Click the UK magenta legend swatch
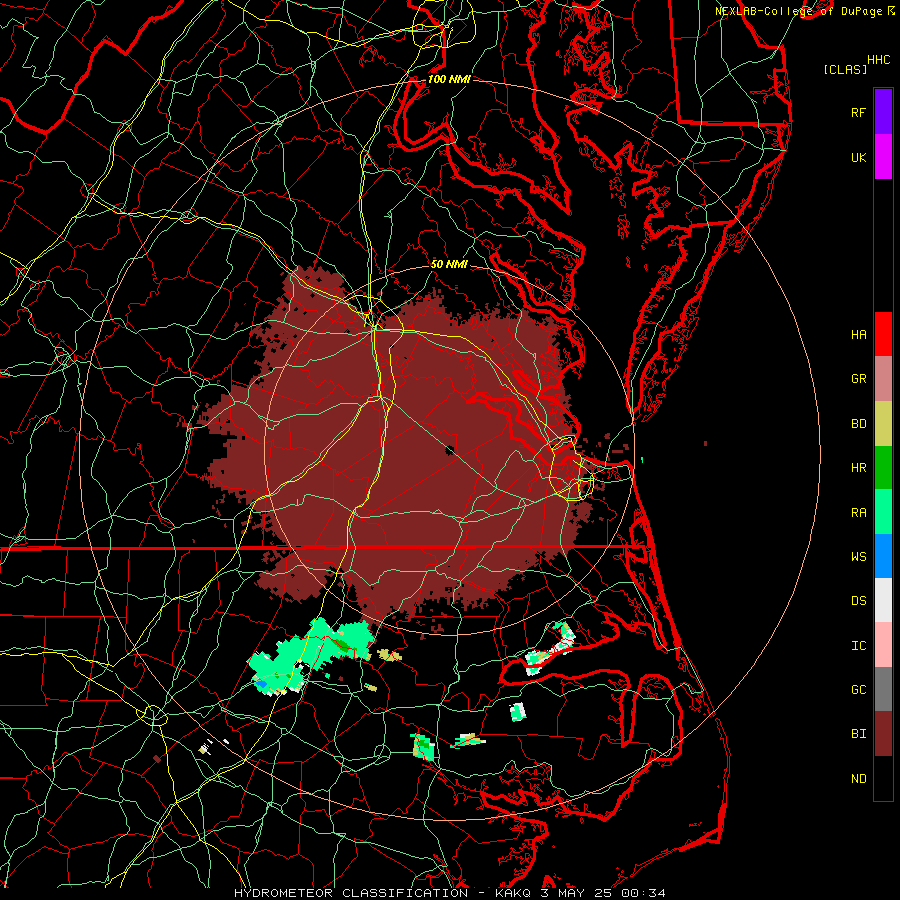The width and height of the screenshot is (900, 900). (883, 157)
